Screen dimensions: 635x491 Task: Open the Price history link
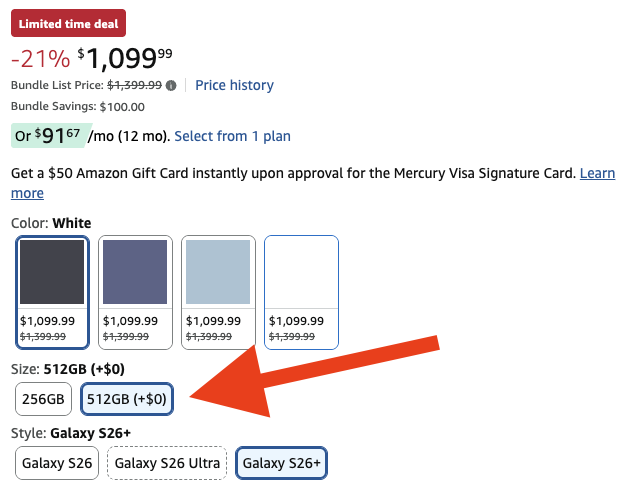pos(234,85)
